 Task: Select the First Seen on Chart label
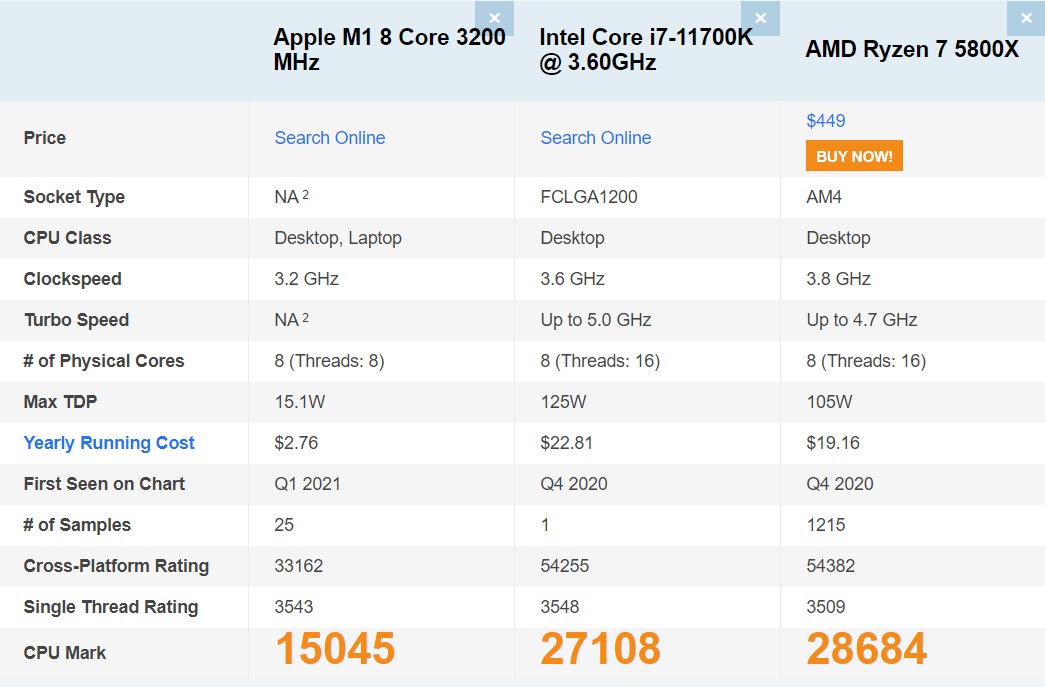104,484
